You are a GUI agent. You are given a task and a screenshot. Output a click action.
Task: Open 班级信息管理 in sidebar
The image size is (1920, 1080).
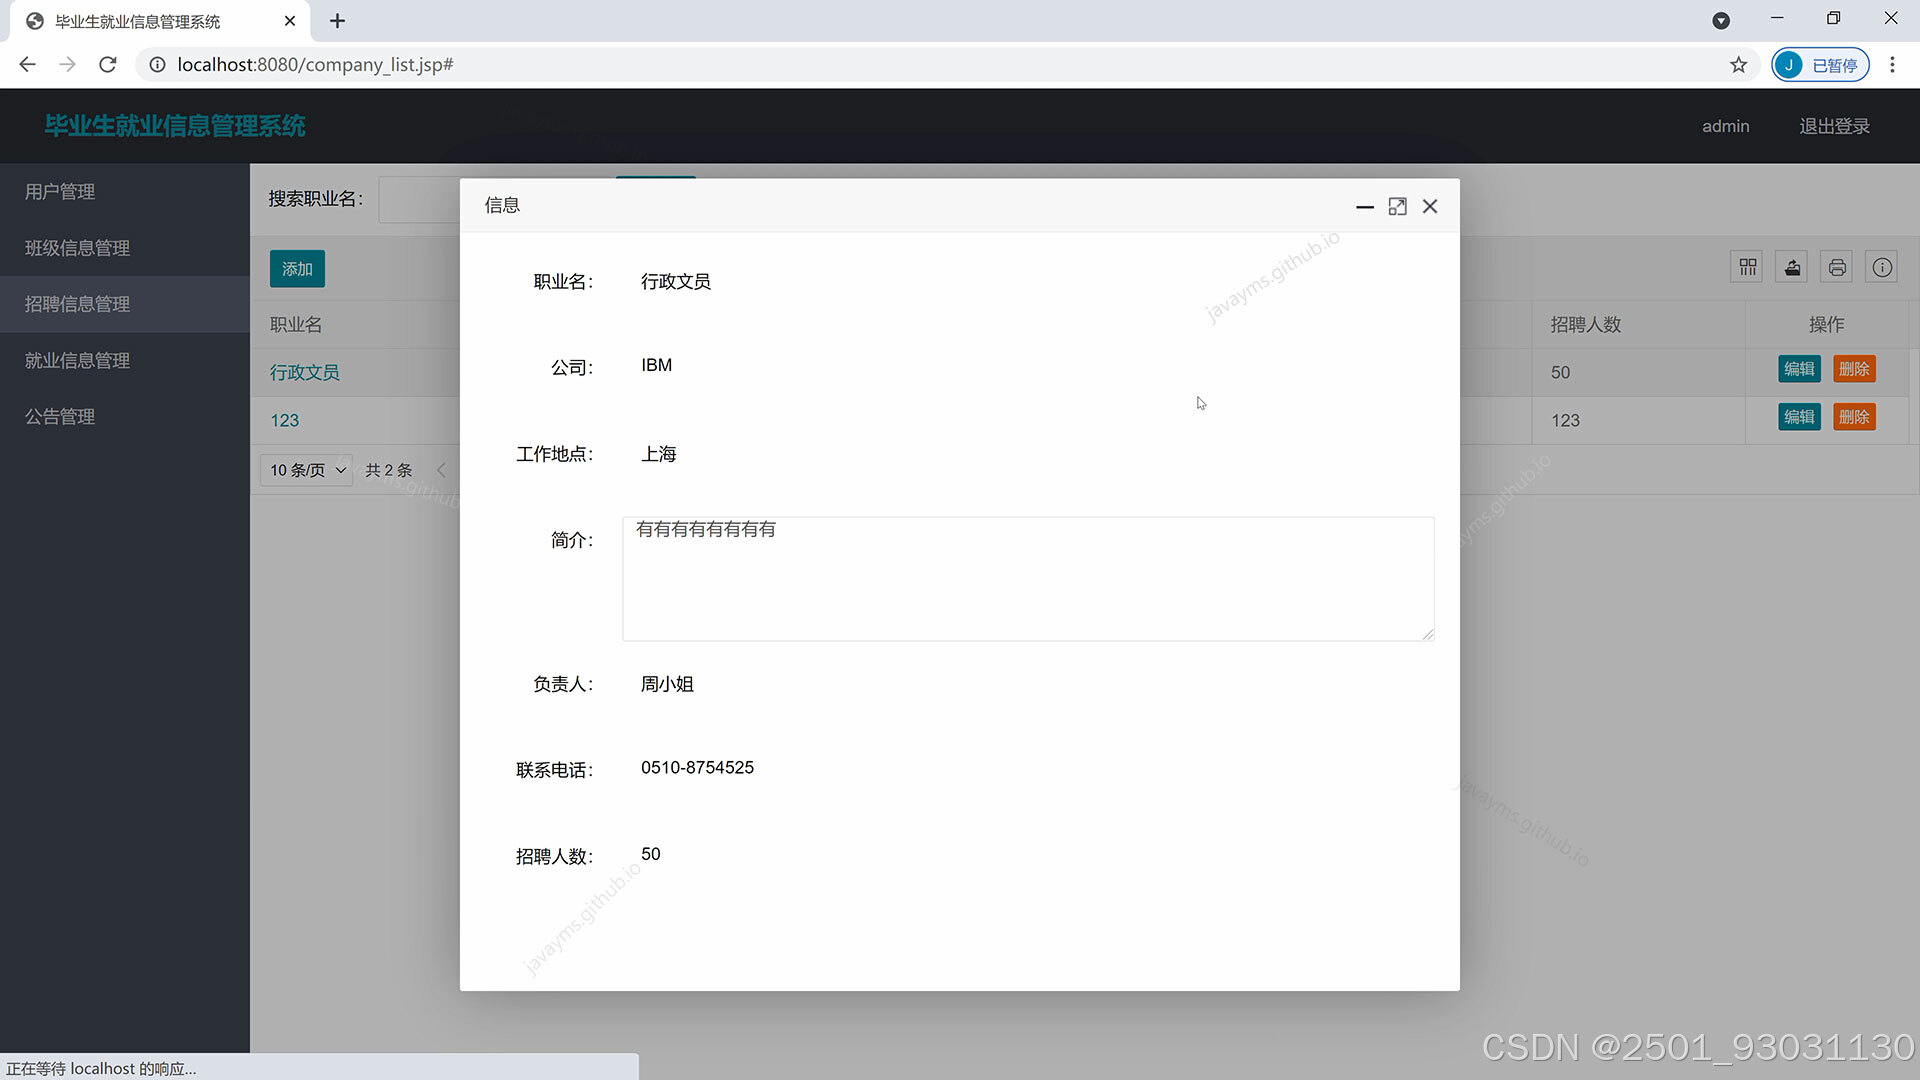[x=125, y=248]
